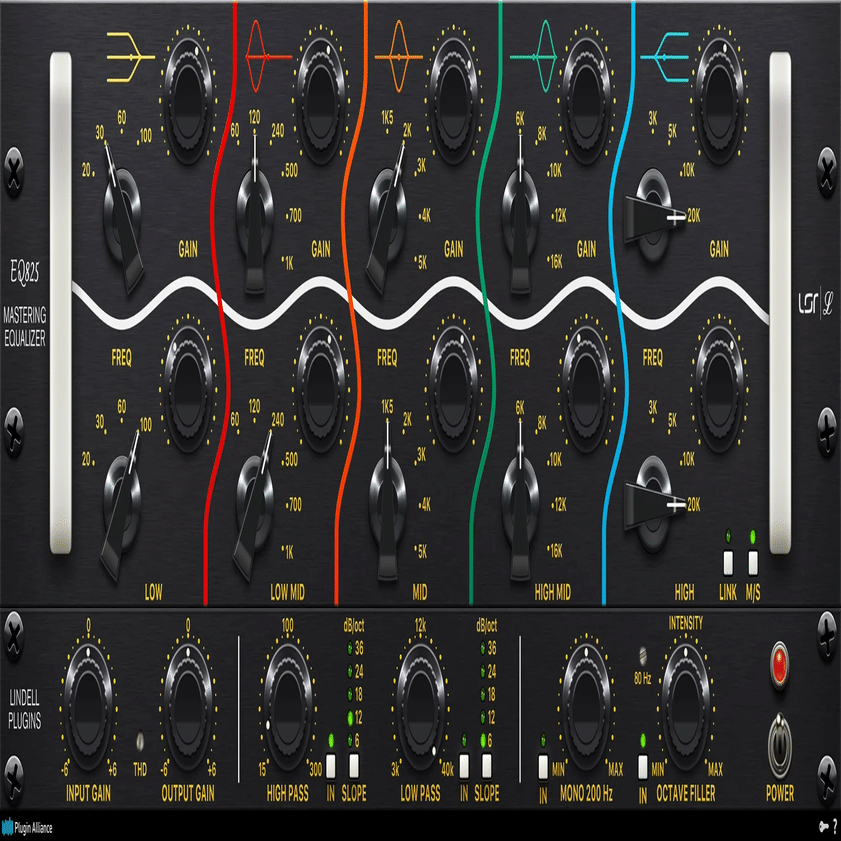This screenshot has height=841, width=841.
Task: Click the upper row MID frequency selector switch
Action: click(x=387, y=217)
